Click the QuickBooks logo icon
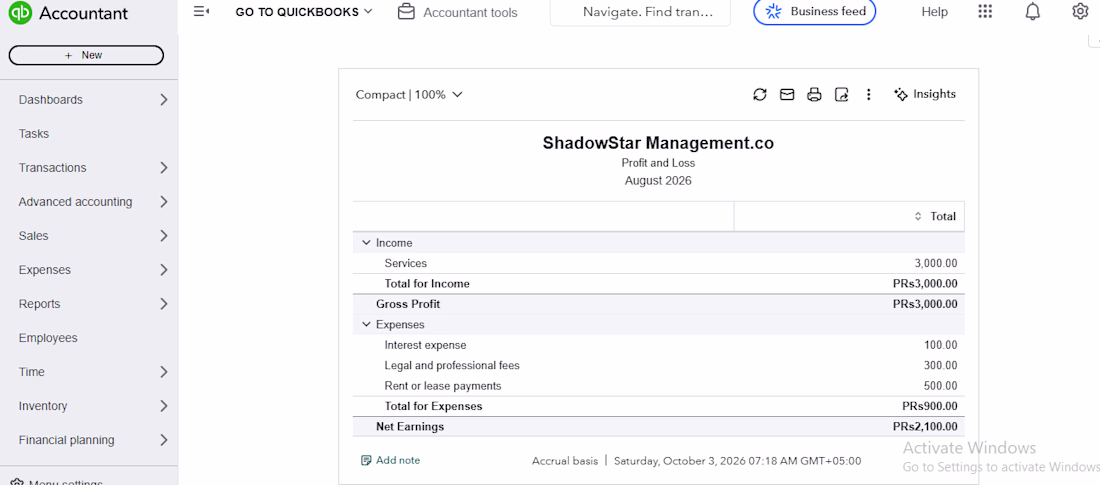Image resolution: width=1100 pixels, height=485 pixels. click(x=20, y=13)
